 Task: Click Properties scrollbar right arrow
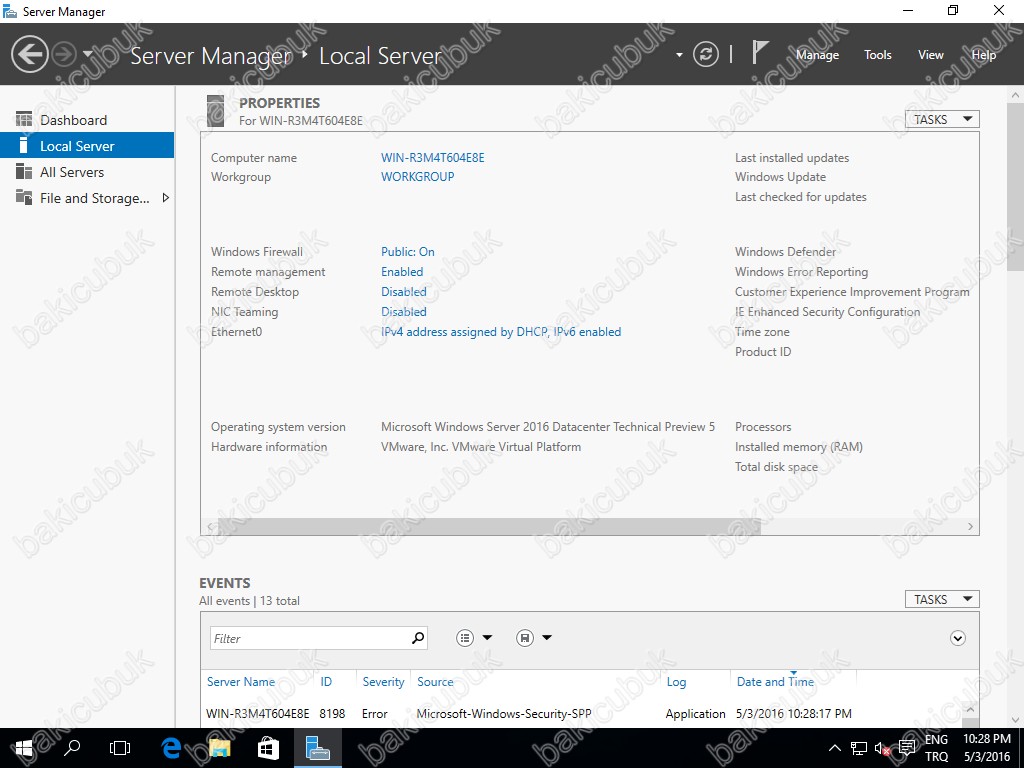(970, 526)
